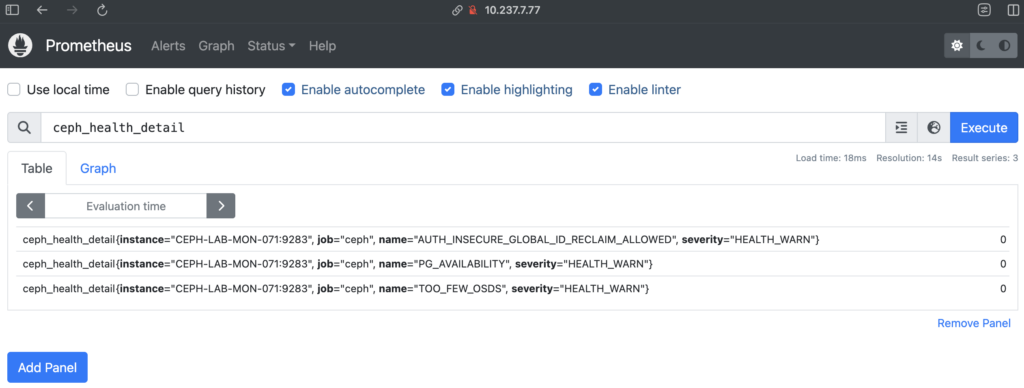Switch to dark theme moon icon

(981, 46)
